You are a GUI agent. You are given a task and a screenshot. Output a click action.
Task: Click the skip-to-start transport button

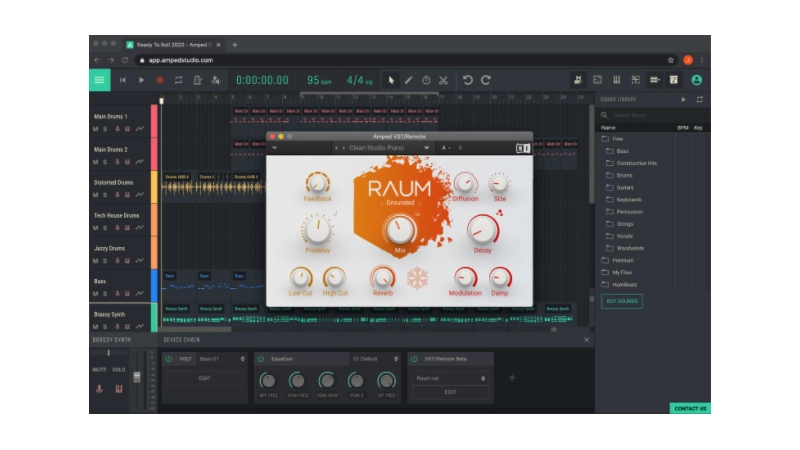[122, 80]
